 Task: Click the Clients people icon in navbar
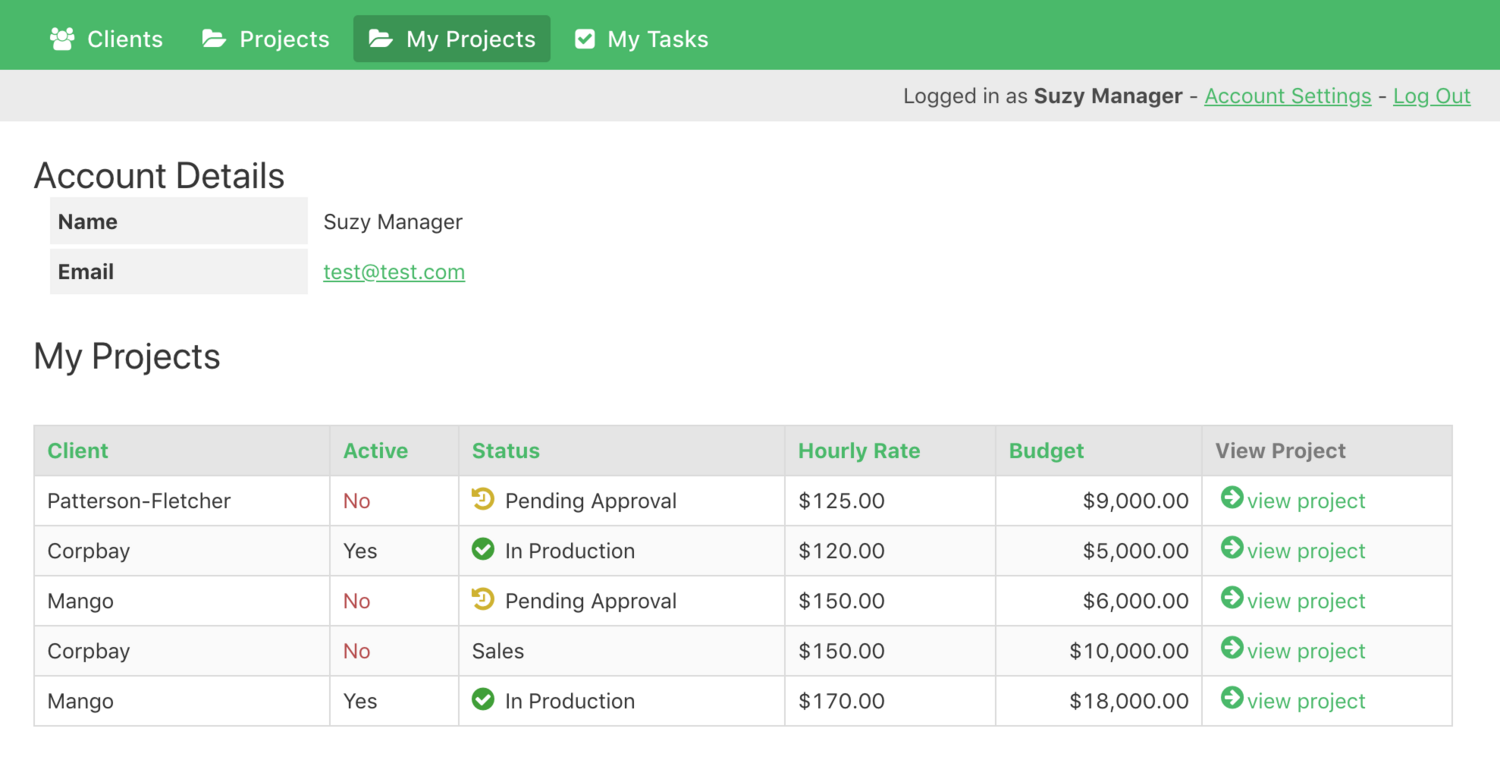coord(62,39)
